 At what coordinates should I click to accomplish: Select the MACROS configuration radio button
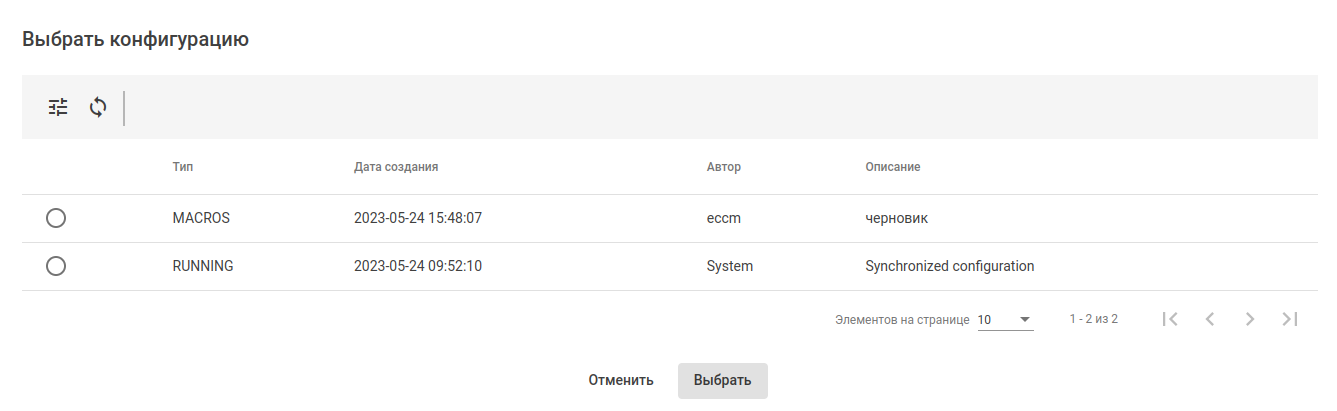coord(56,218)
